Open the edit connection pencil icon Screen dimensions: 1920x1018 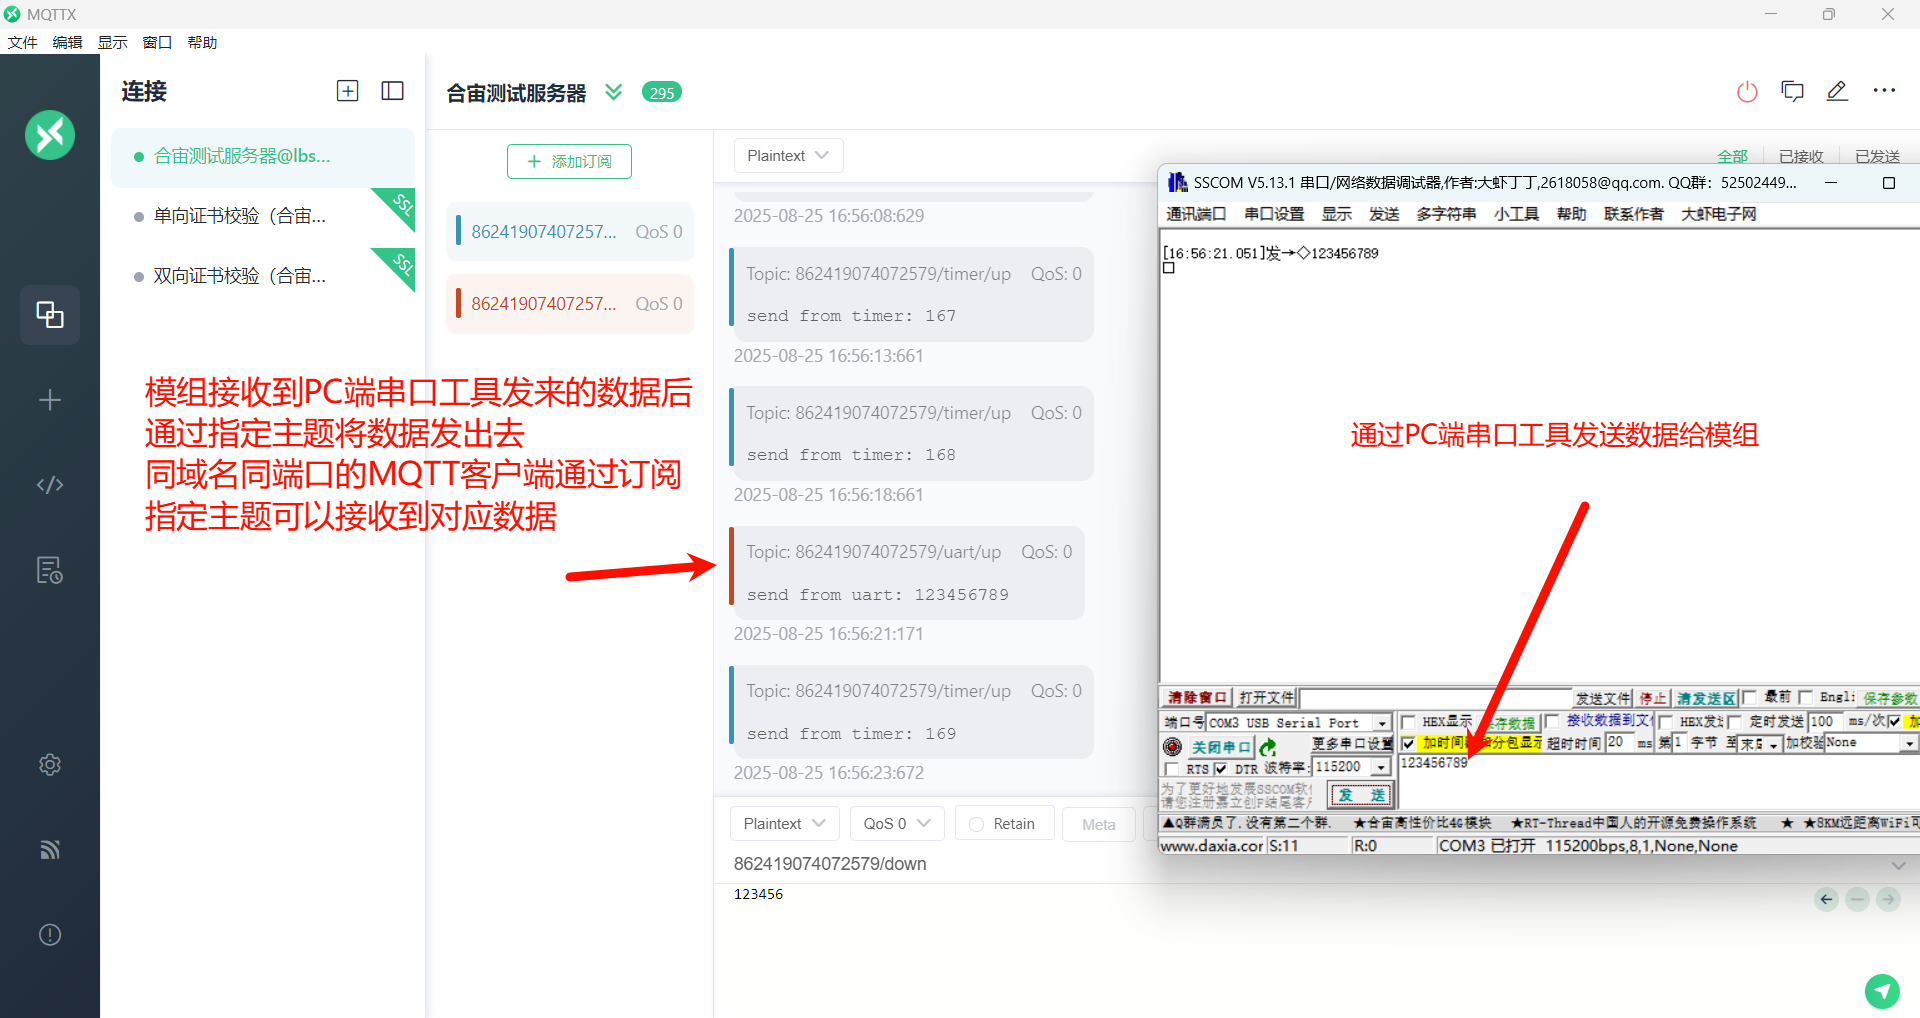(x=1837, y=91)
